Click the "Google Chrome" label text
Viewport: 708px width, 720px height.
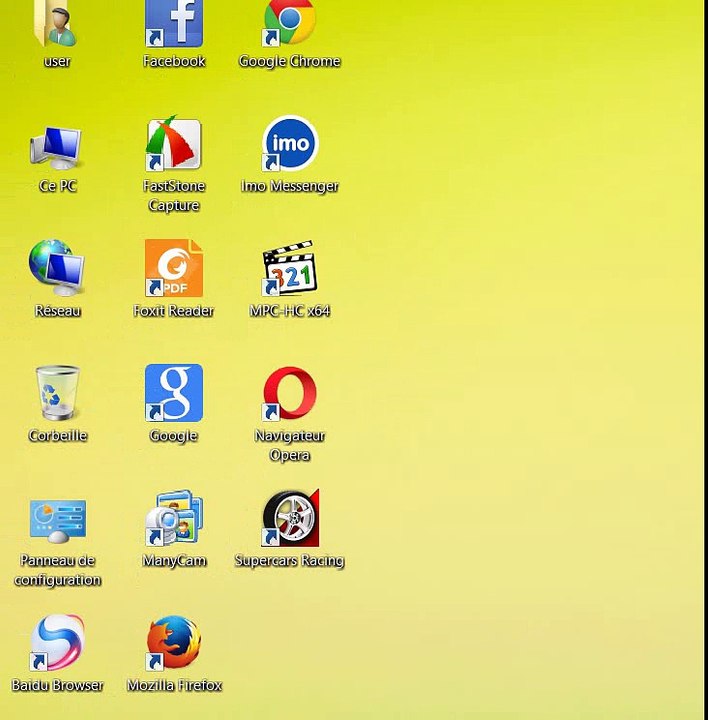pos(289,61)
